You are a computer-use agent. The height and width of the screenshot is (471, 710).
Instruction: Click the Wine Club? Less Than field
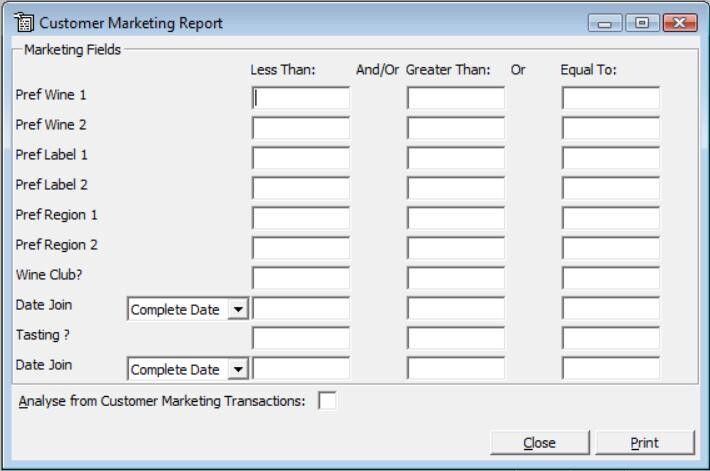(x=301, y=278)
